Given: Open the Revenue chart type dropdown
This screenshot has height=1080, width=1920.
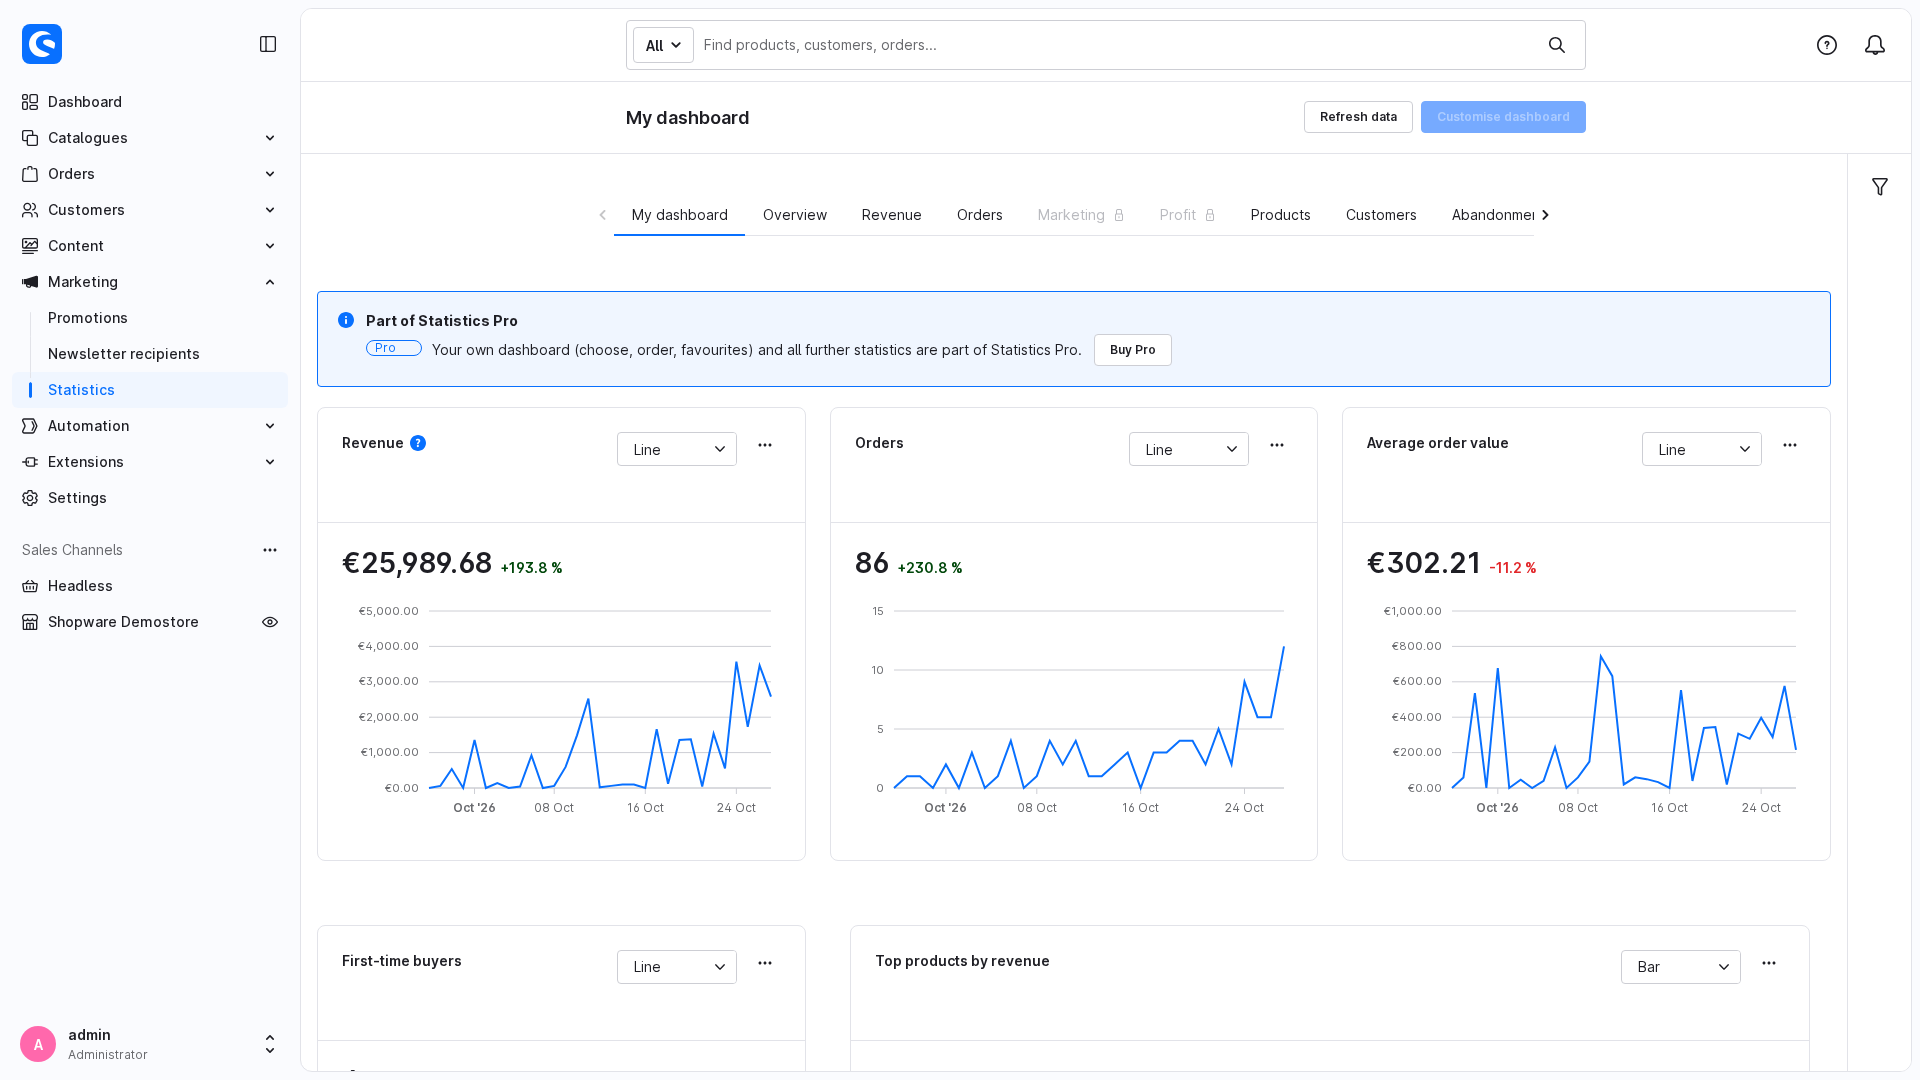Looking at the screenshot, I should [x=677, y=449].
